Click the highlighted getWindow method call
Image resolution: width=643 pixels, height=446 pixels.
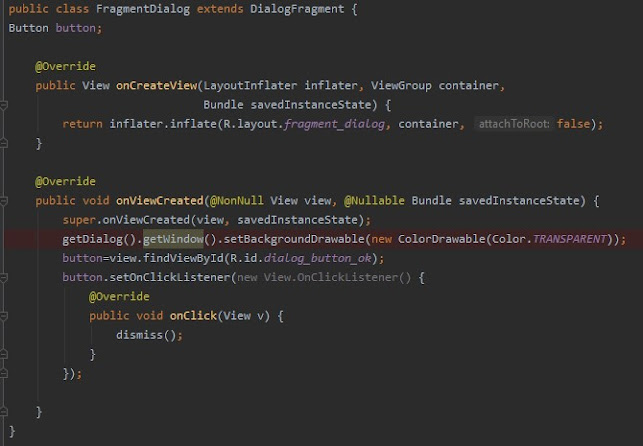173,239
